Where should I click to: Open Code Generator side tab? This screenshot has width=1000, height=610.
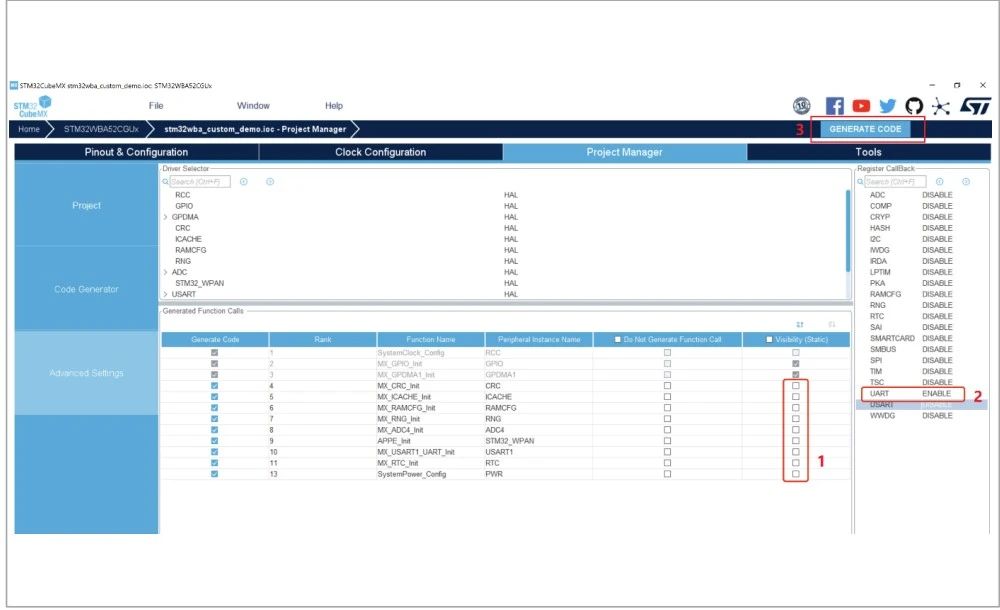pos(86,289)
